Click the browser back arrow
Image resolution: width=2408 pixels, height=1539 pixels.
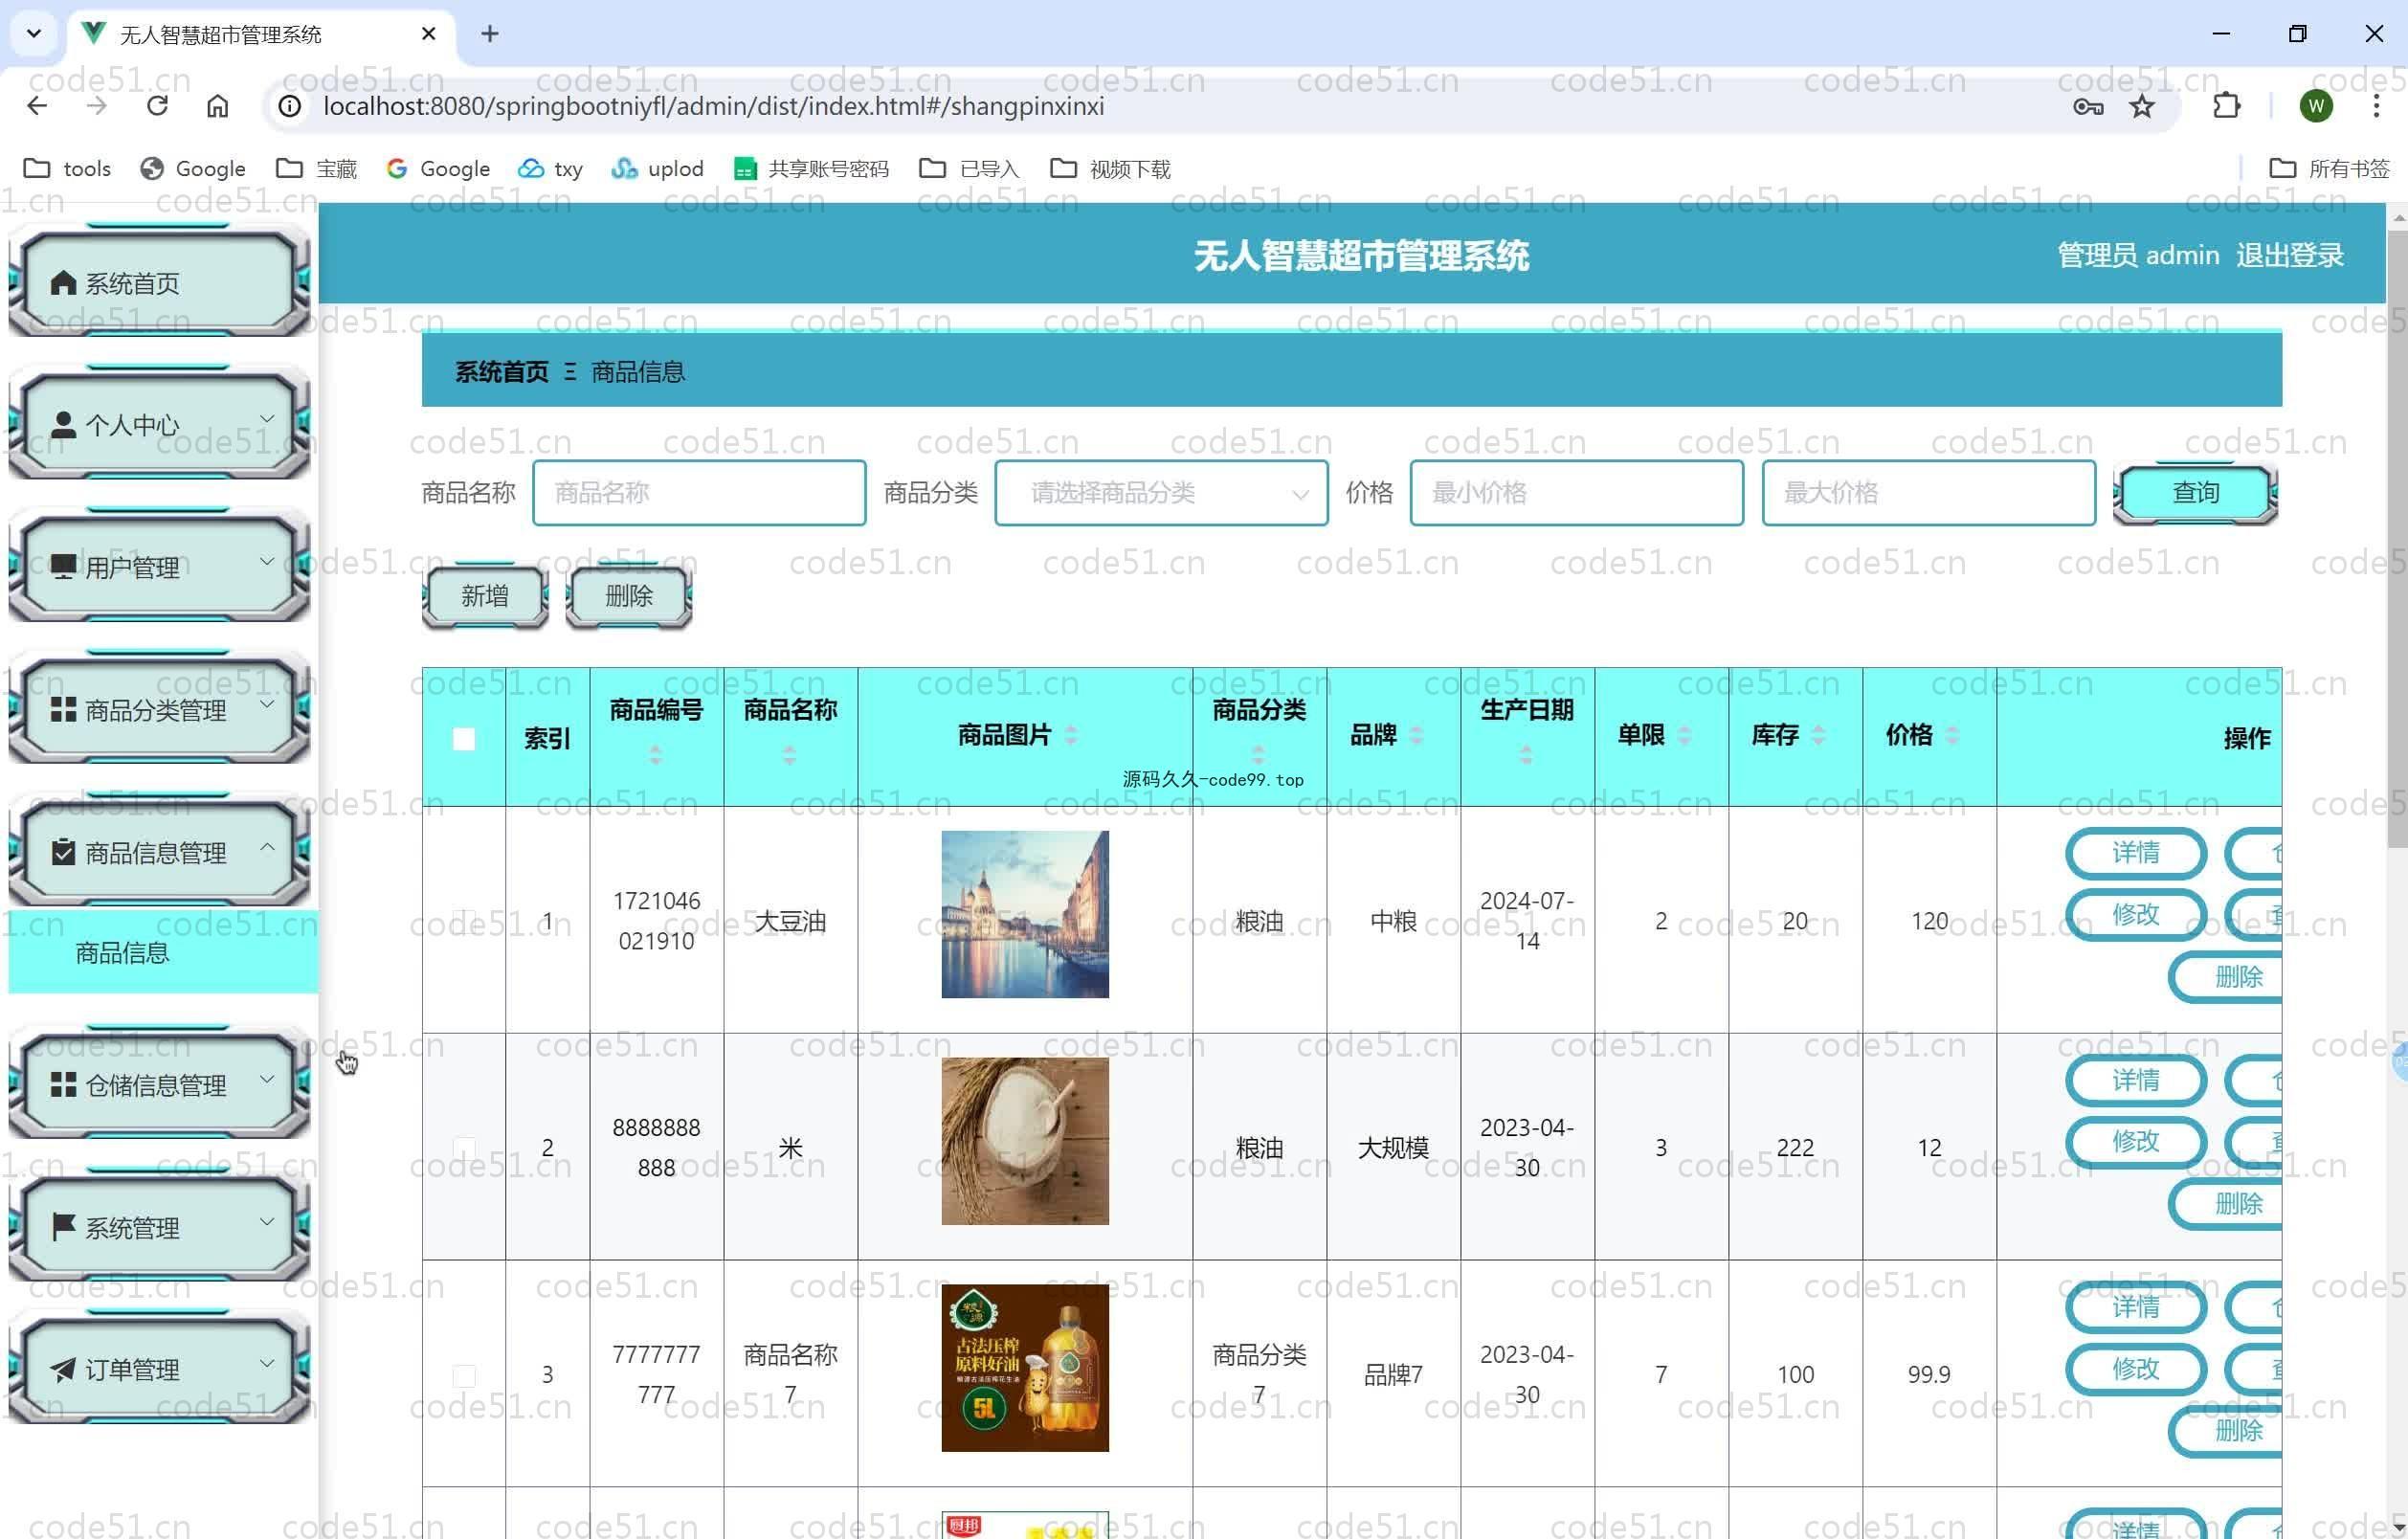coord(37,106)
